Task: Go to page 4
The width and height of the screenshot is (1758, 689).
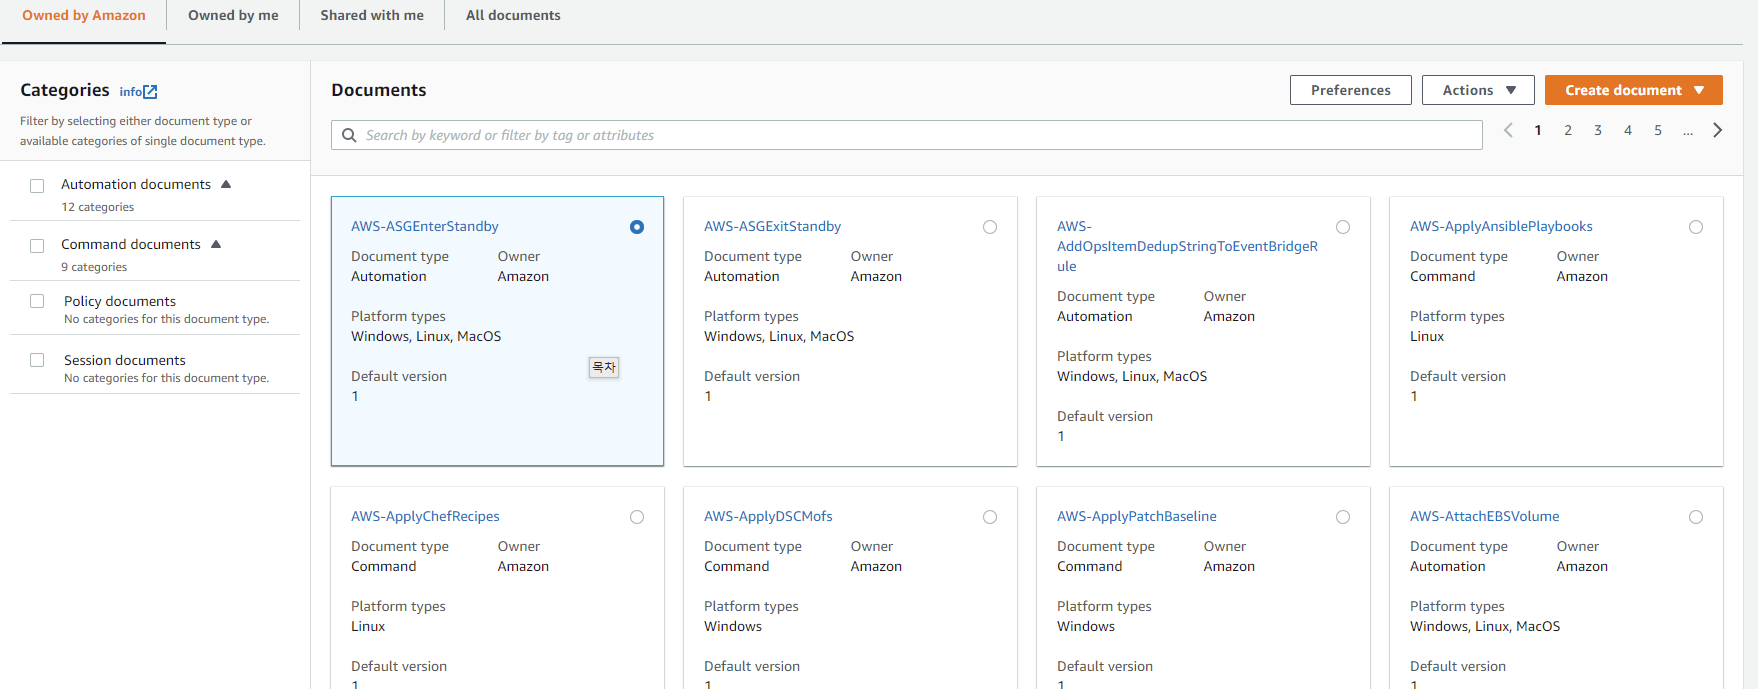Action: [1628, 130]
